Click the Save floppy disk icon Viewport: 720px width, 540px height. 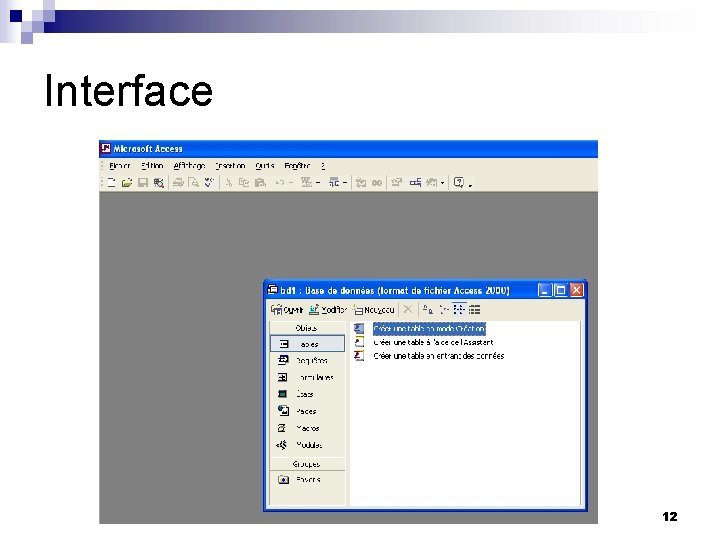(x=143, y=183)
